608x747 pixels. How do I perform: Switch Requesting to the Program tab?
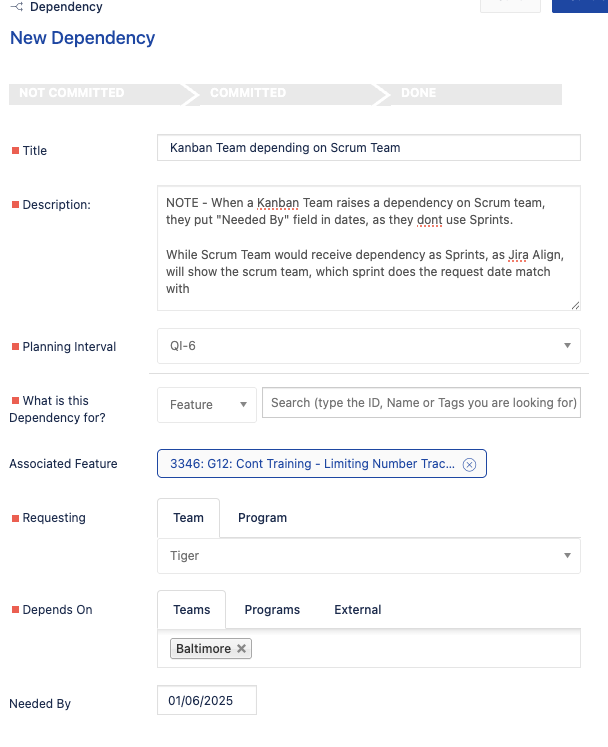tap(263, 518)
